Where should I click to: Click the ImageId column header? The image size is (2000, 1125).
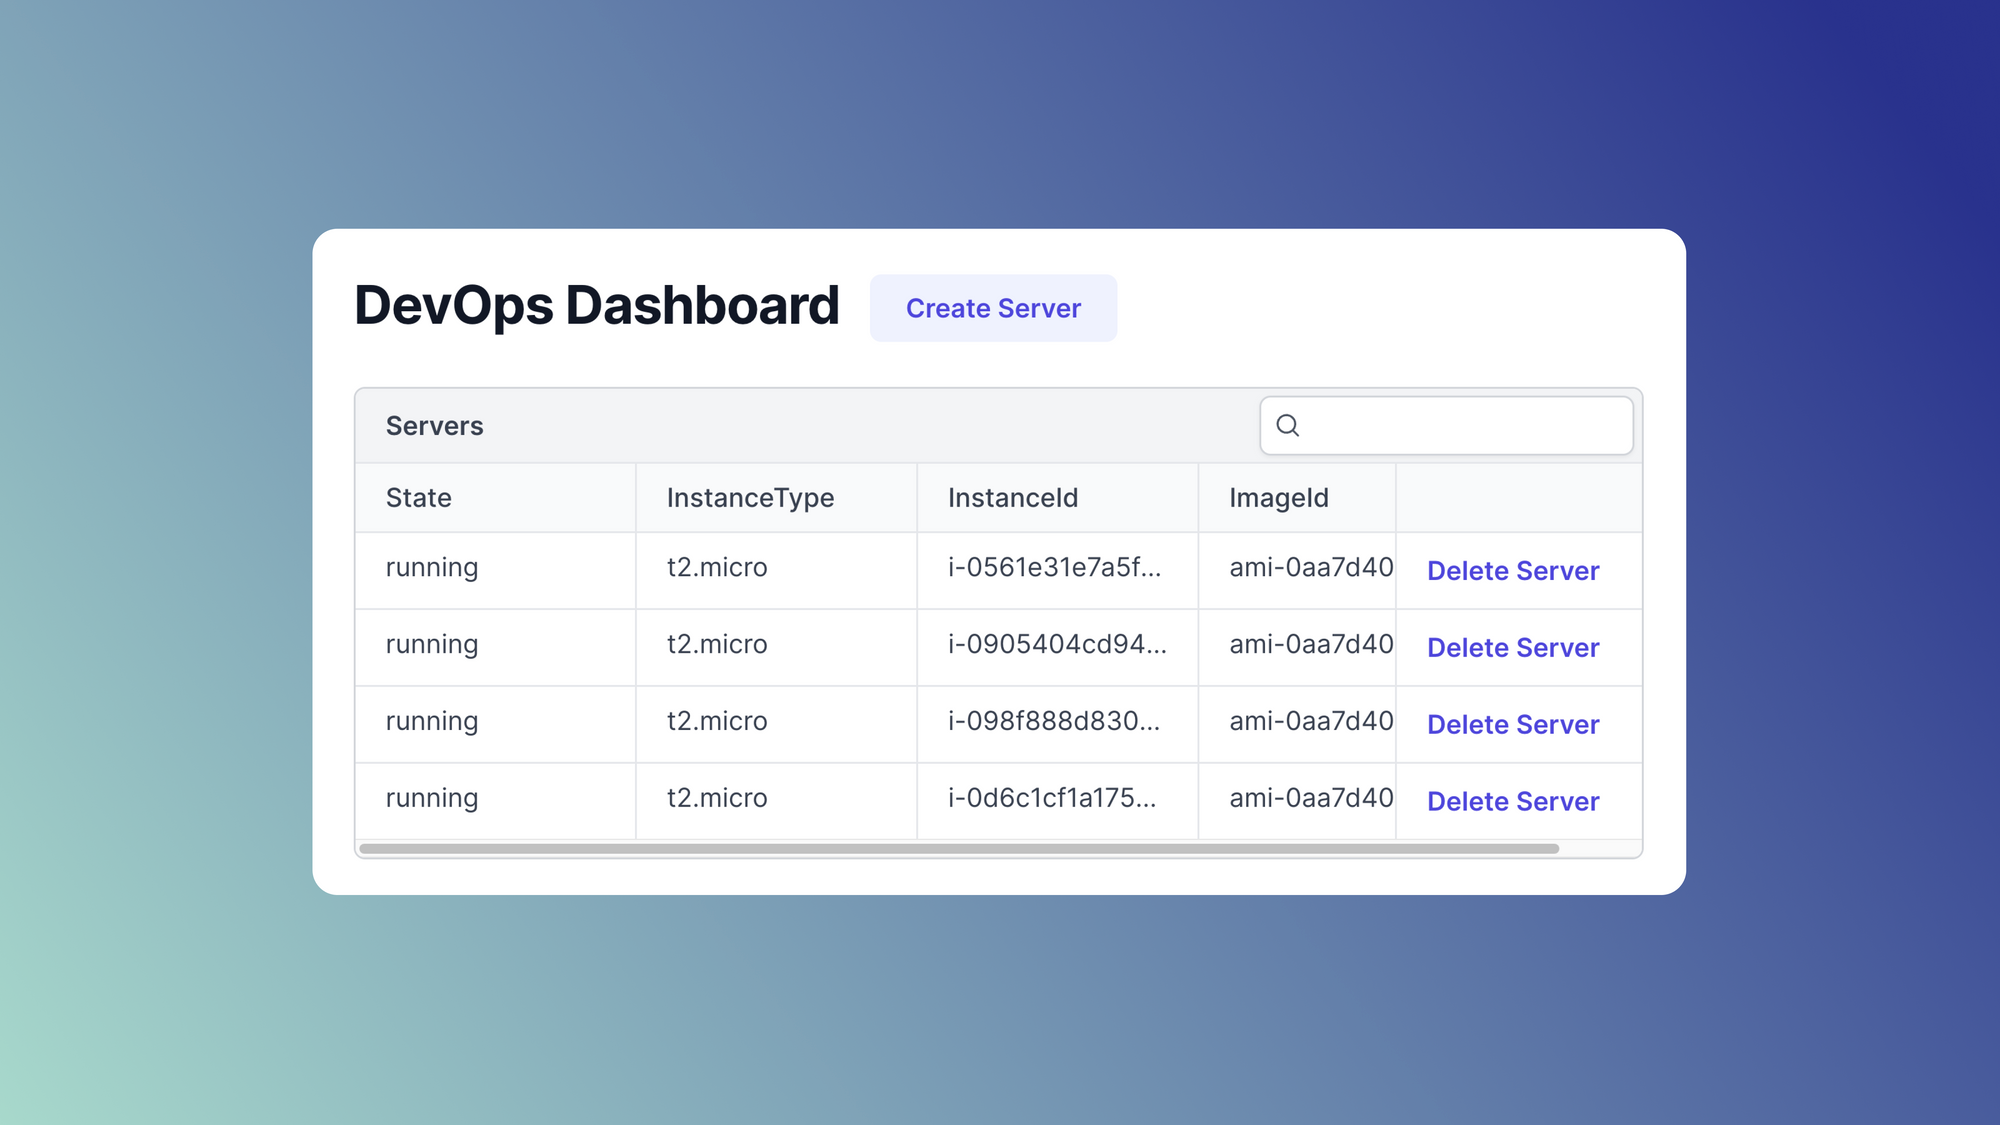pos(1297,498)
